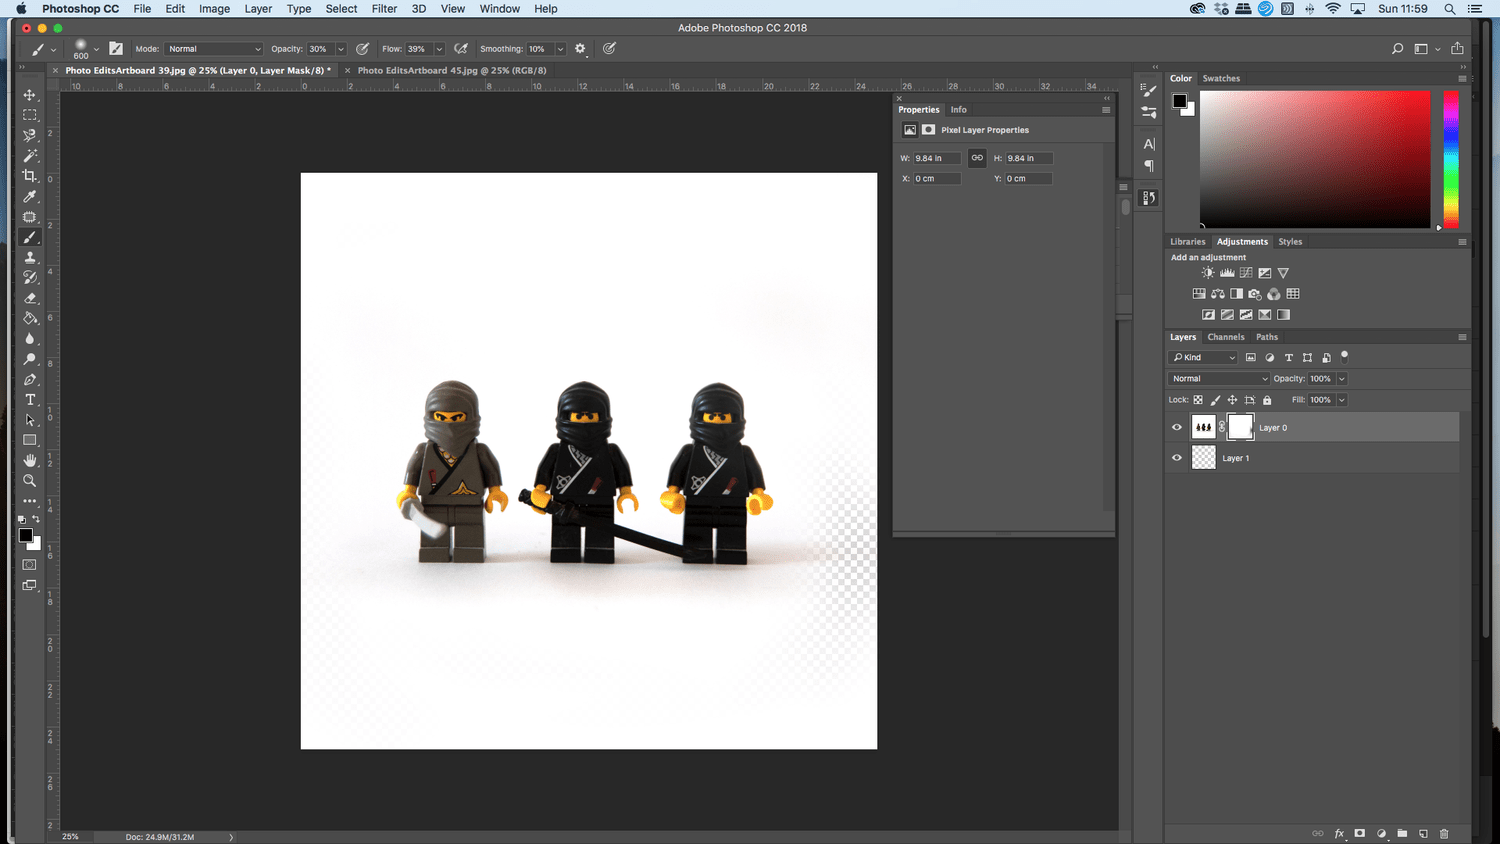
Task: Select the Move tool
Action: pos(30,95)
